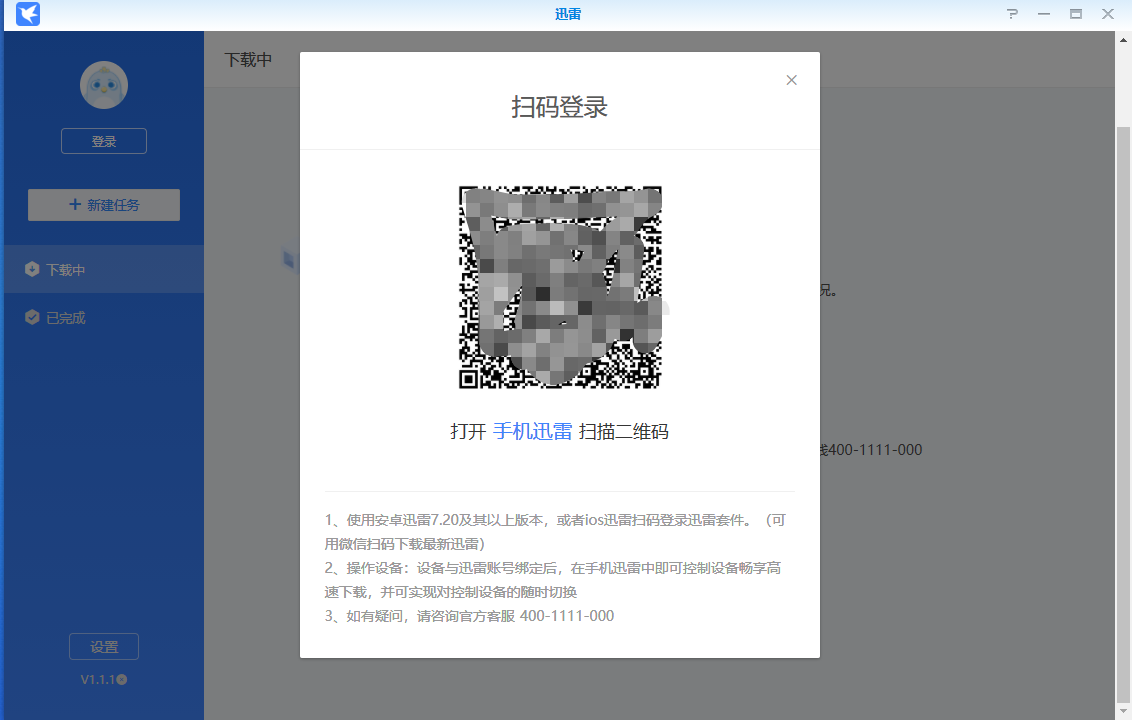Close the 扫码登录 dialog with its X
1132x720 pixels.
pos(791,79)
